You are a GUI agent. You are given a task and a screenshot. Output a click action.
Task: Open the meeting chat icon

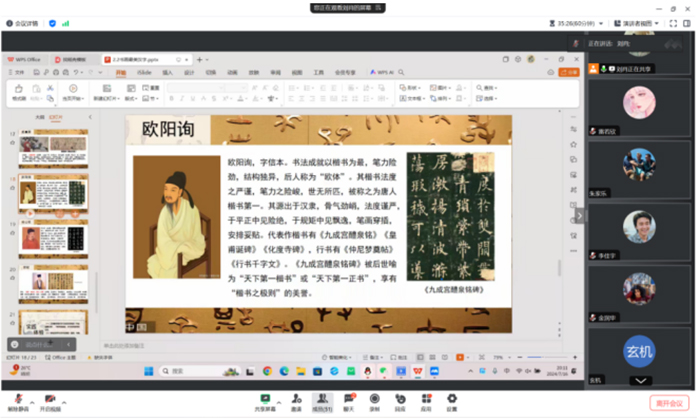point(349,399)
